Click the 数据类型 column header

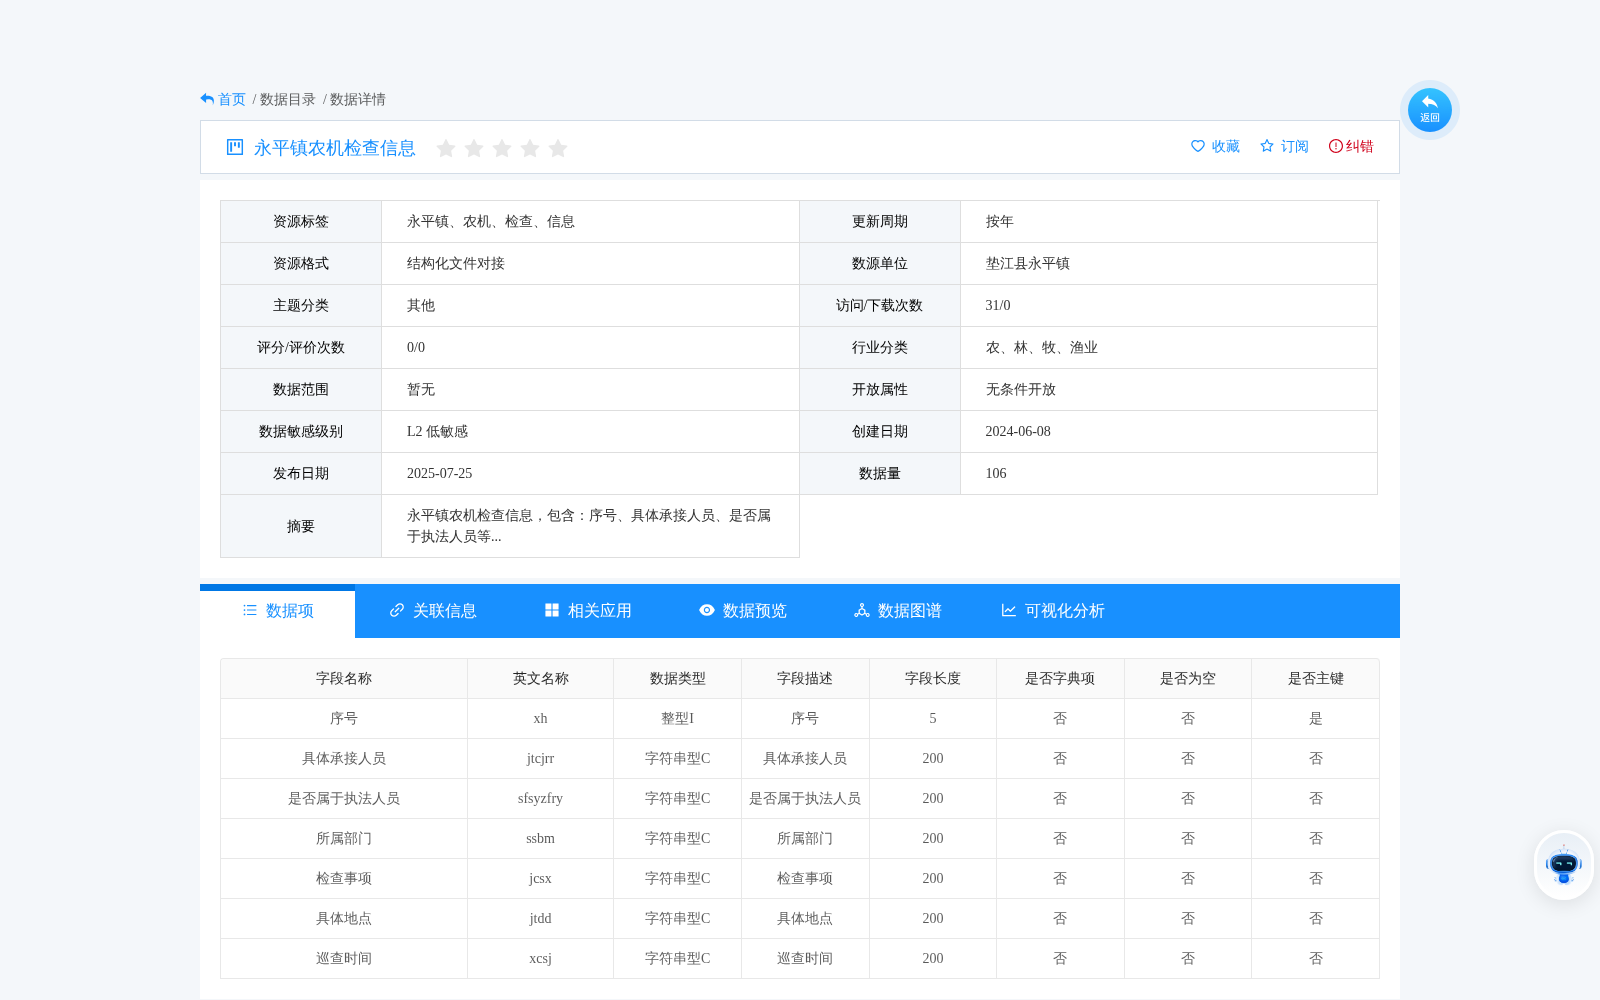(x=678, y=679)
